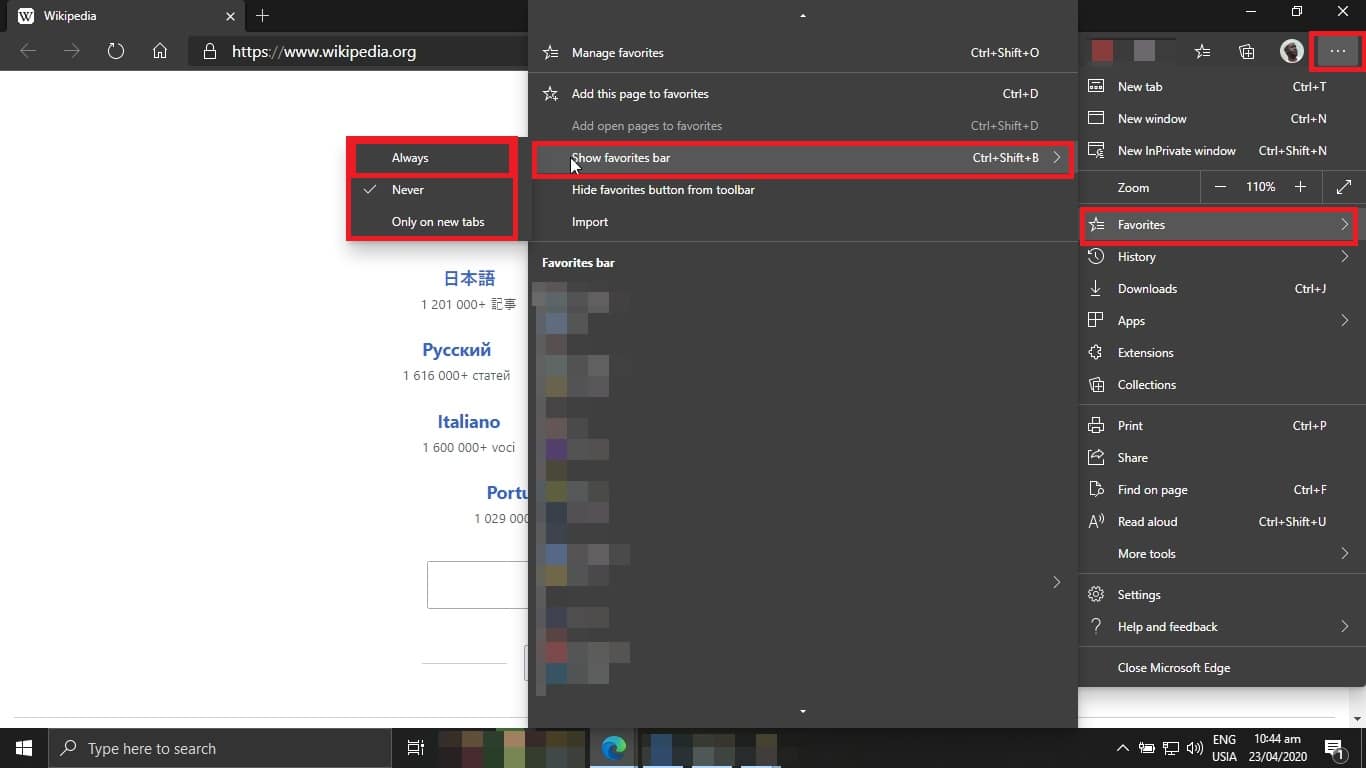Open ENG language indicator
Screen dimensions: 1366x768
coord(1224,748)
